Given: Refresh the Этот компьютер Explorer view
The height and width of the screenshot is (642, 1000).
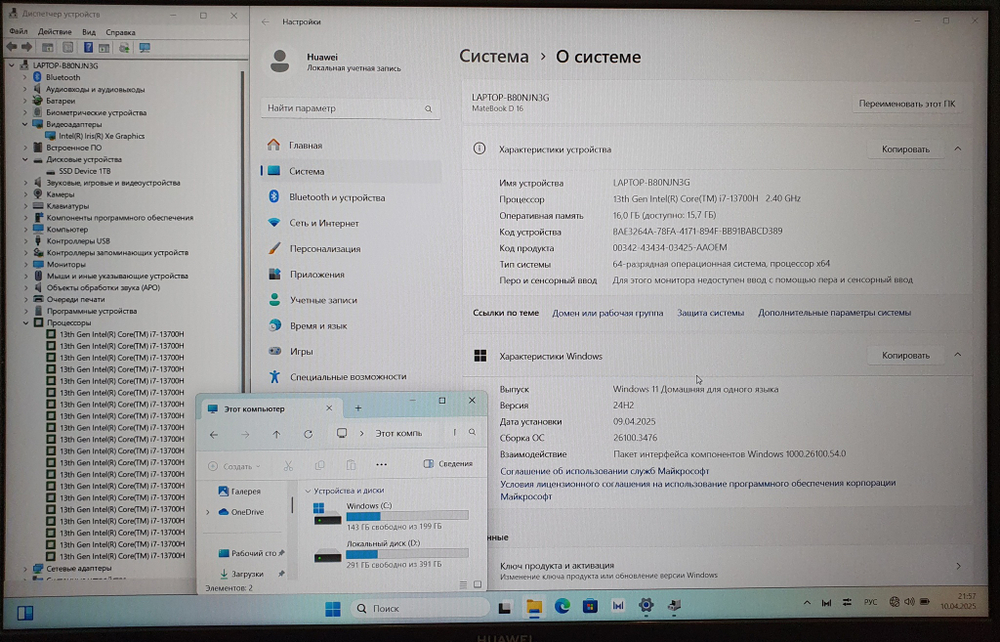Looking at the screenshot, I should pos(308,433).
